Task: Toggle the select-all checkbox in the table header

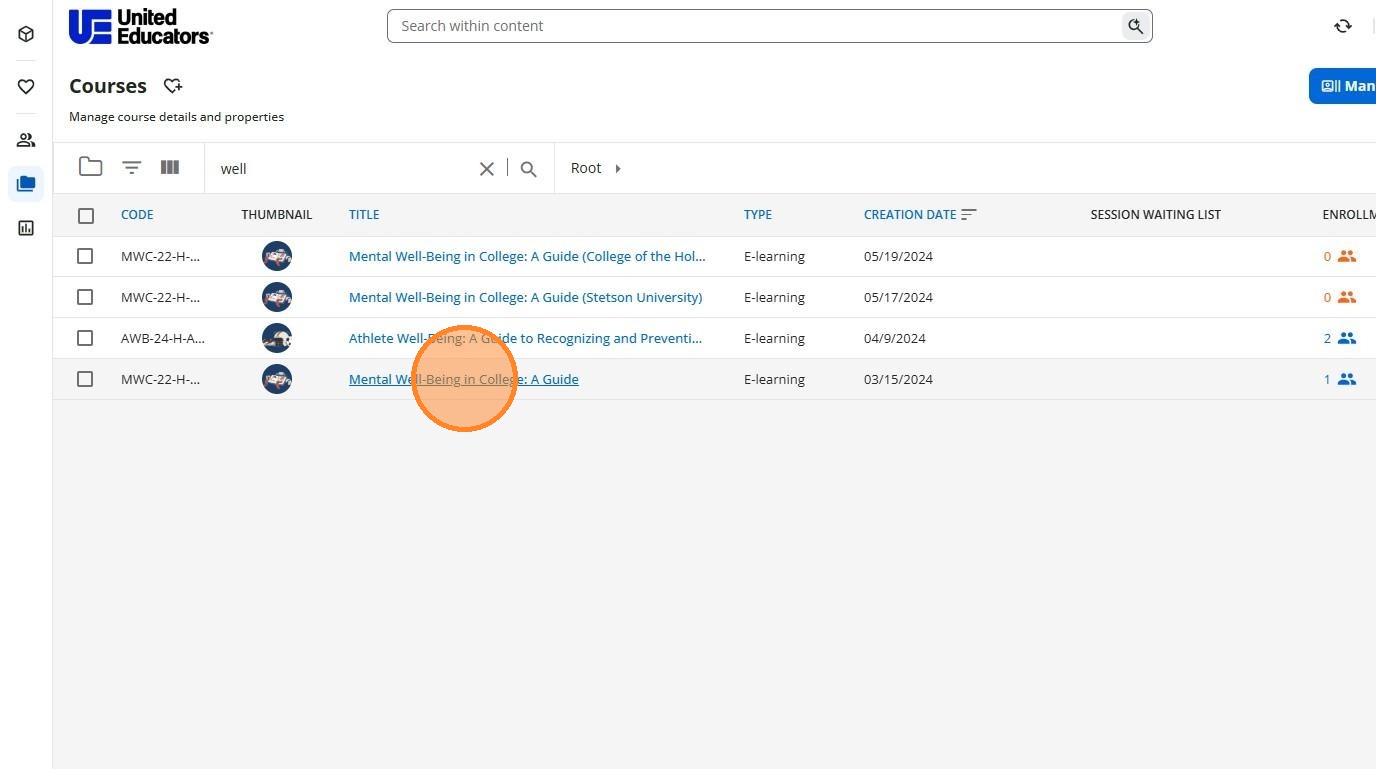Action: point(86,215)
